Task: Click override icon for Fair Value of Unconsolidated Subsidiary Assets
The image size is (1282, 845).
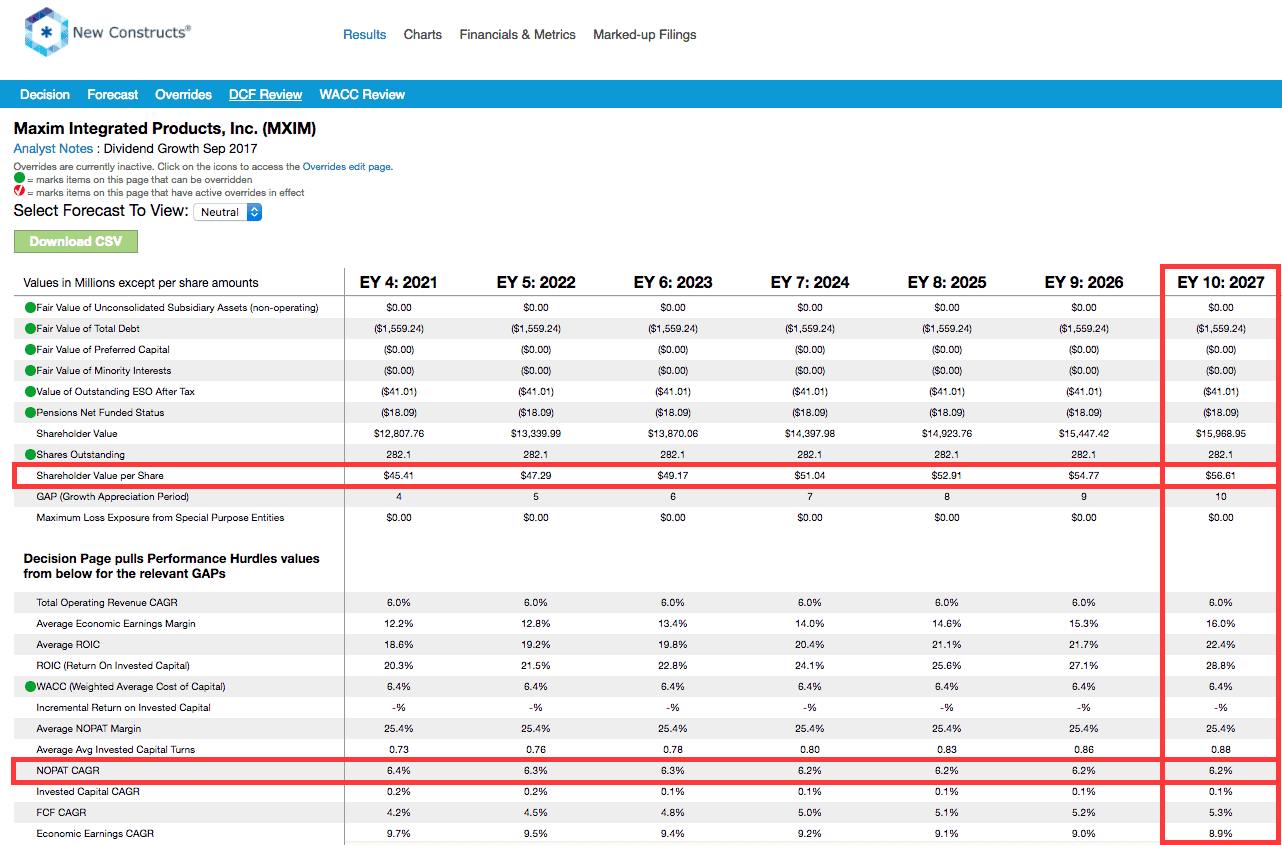Action: pos(30,308)
